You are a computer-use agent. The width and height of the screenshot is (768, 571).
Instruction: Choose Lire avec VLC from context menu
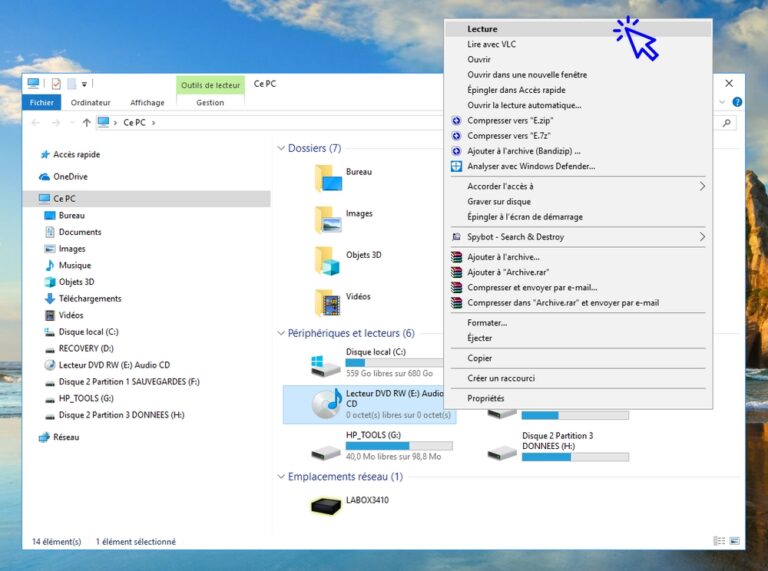pos(491,44)
